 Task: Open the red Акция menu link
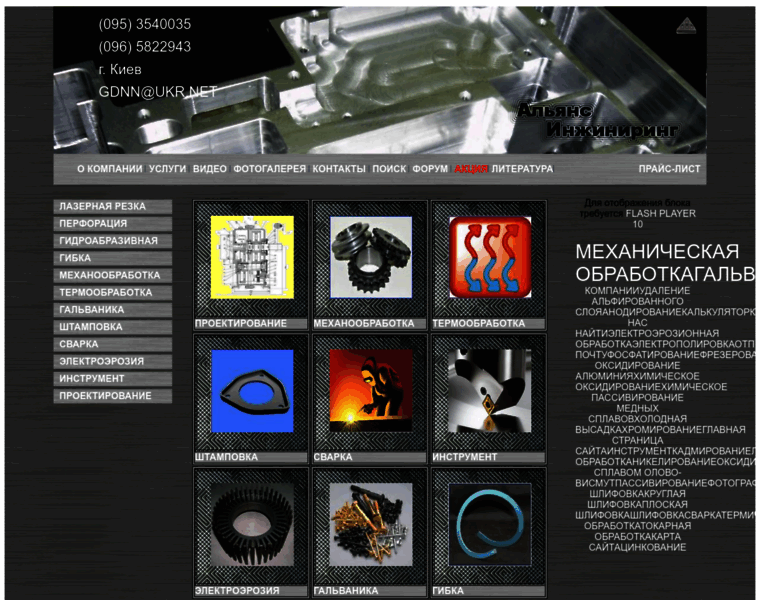471,169
